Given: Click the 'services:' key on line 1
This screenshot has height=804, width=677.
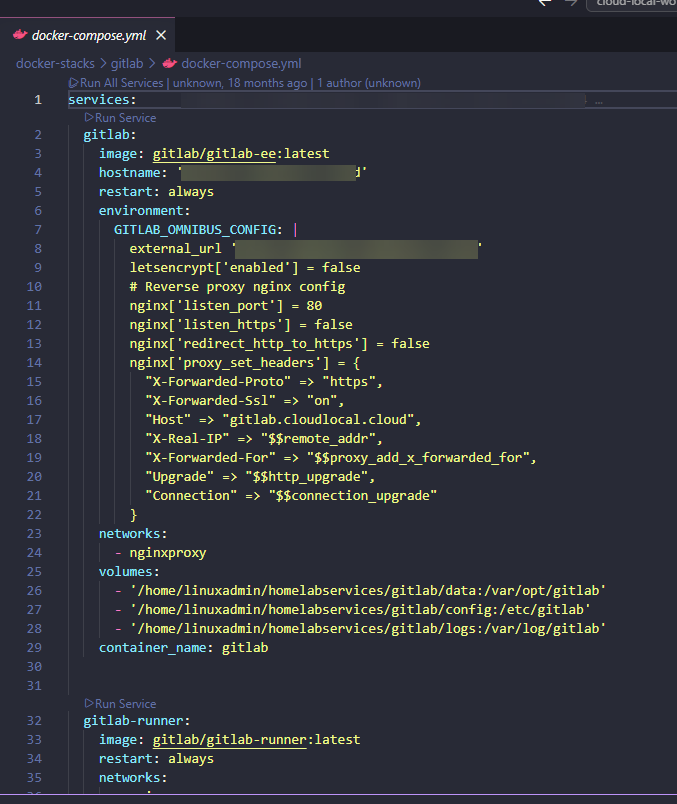Looking at the screenshot, I should pos(102,99).
